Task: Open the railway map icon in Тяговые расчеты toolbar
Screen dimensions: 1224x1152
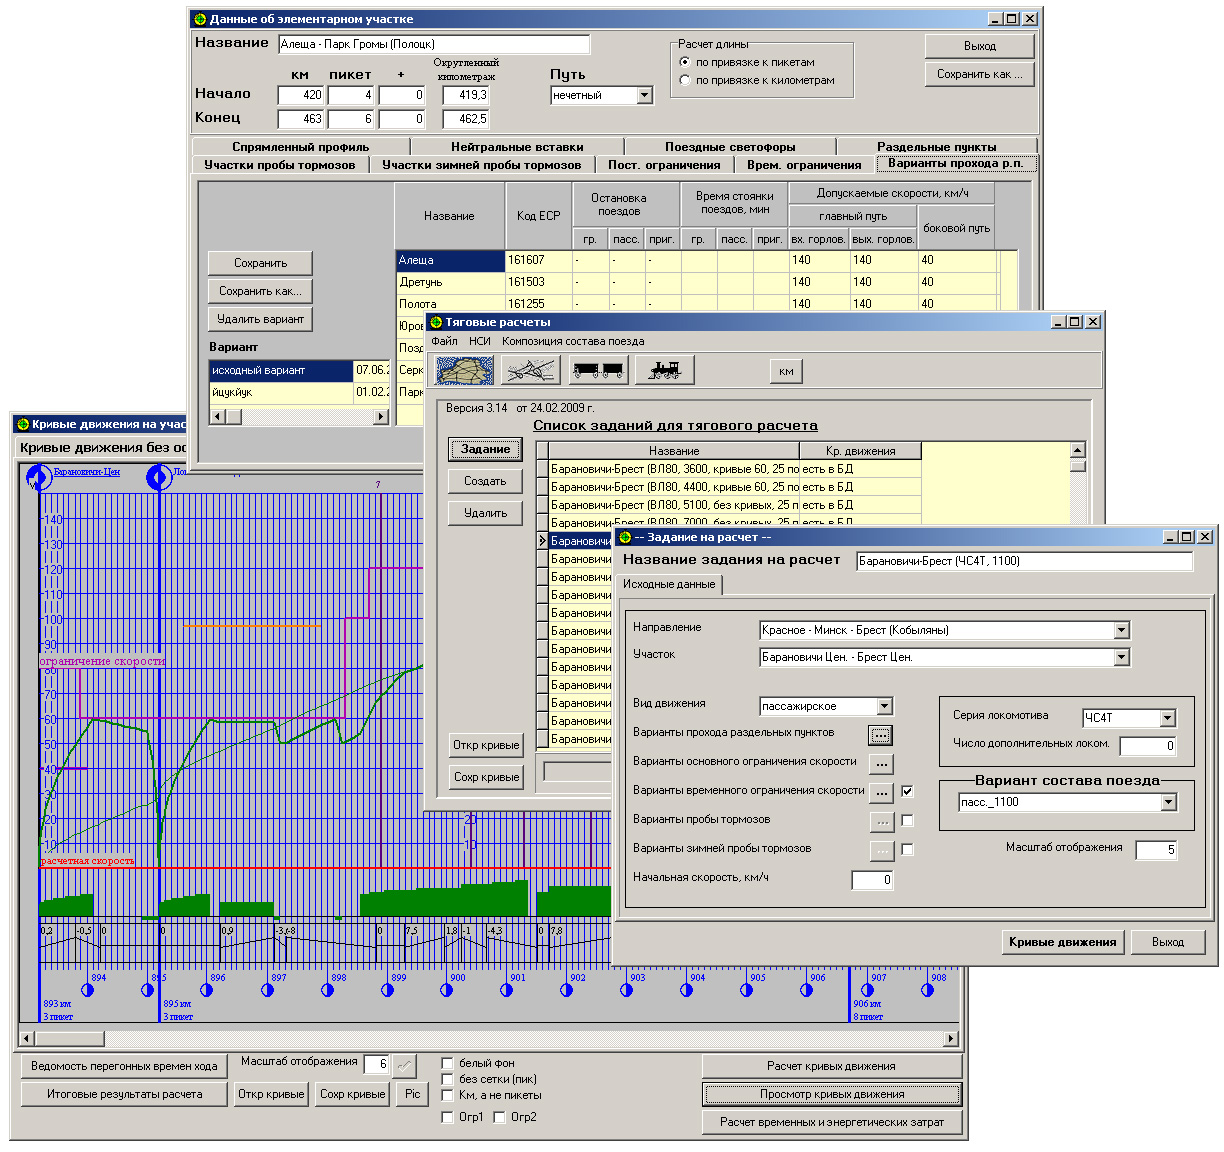Action: 465,371
